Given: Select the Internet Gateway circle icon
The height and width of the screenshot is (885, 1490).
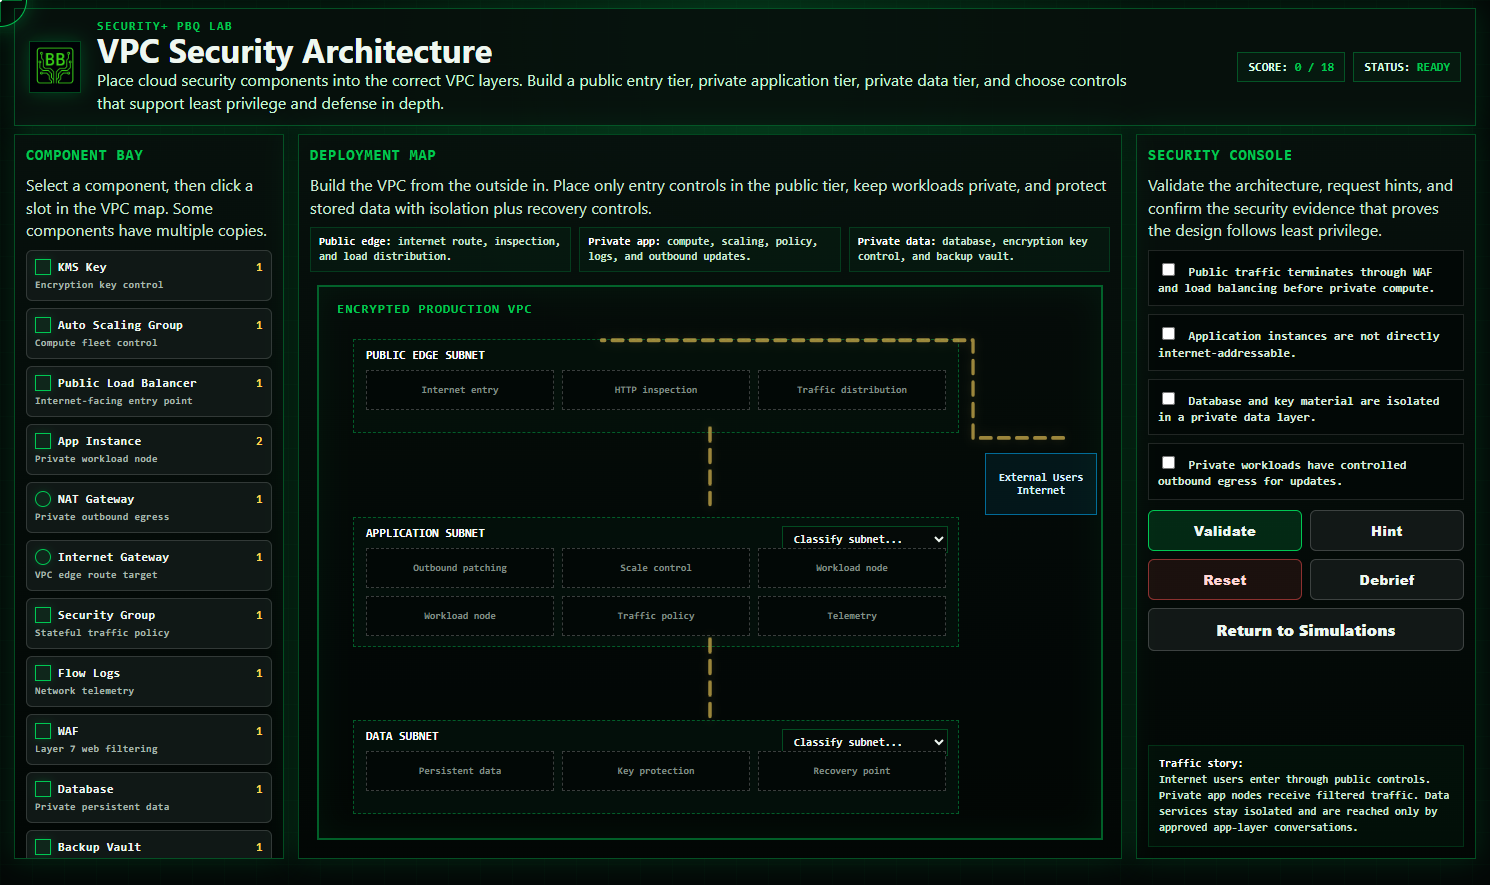Looking at the screenshot, I should click(43, 557).
